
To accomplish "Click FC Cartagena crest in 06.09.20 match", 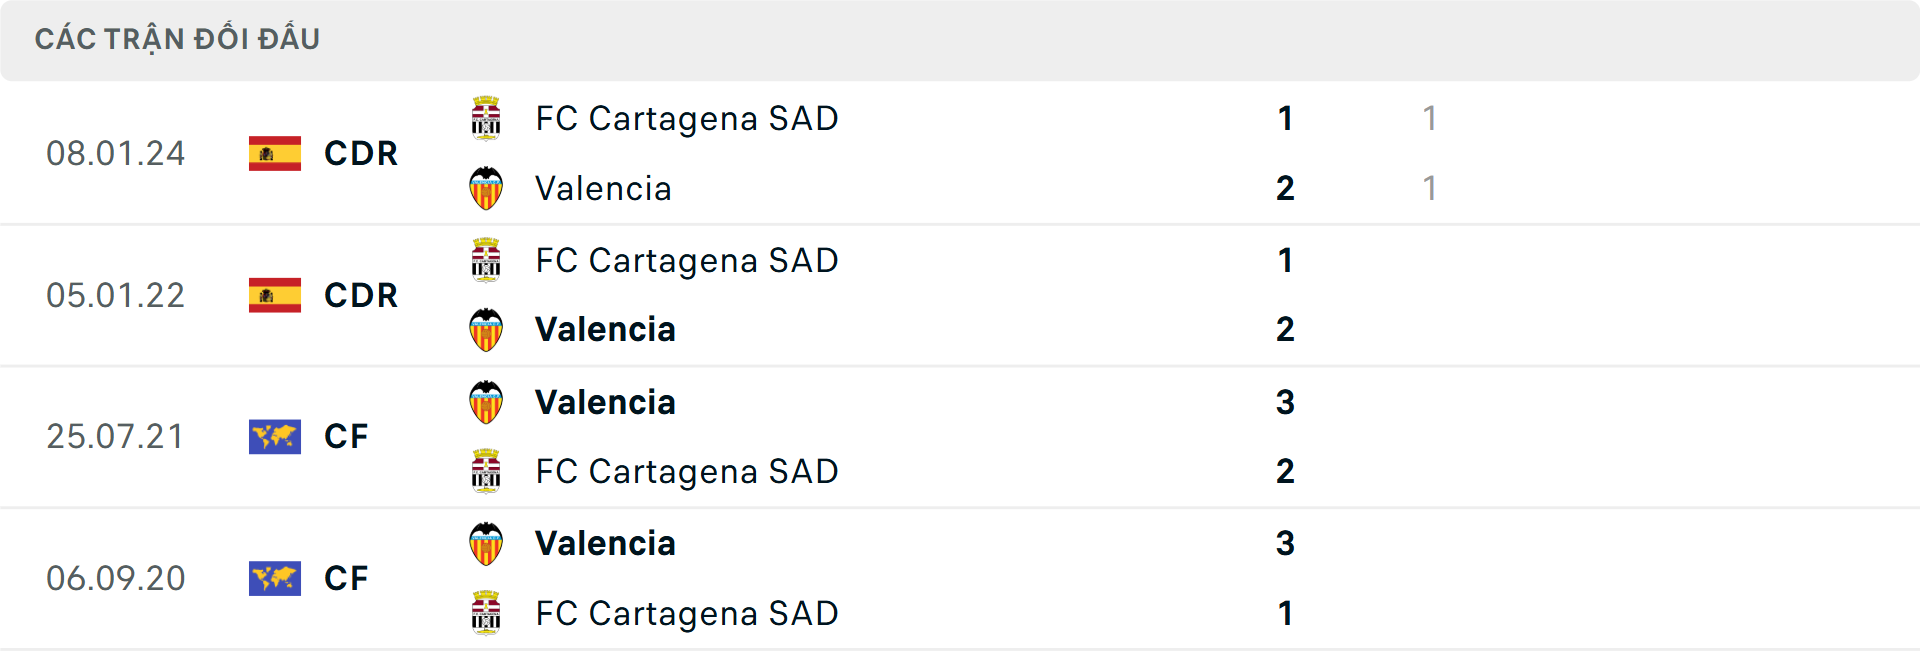I will [486, 613].
